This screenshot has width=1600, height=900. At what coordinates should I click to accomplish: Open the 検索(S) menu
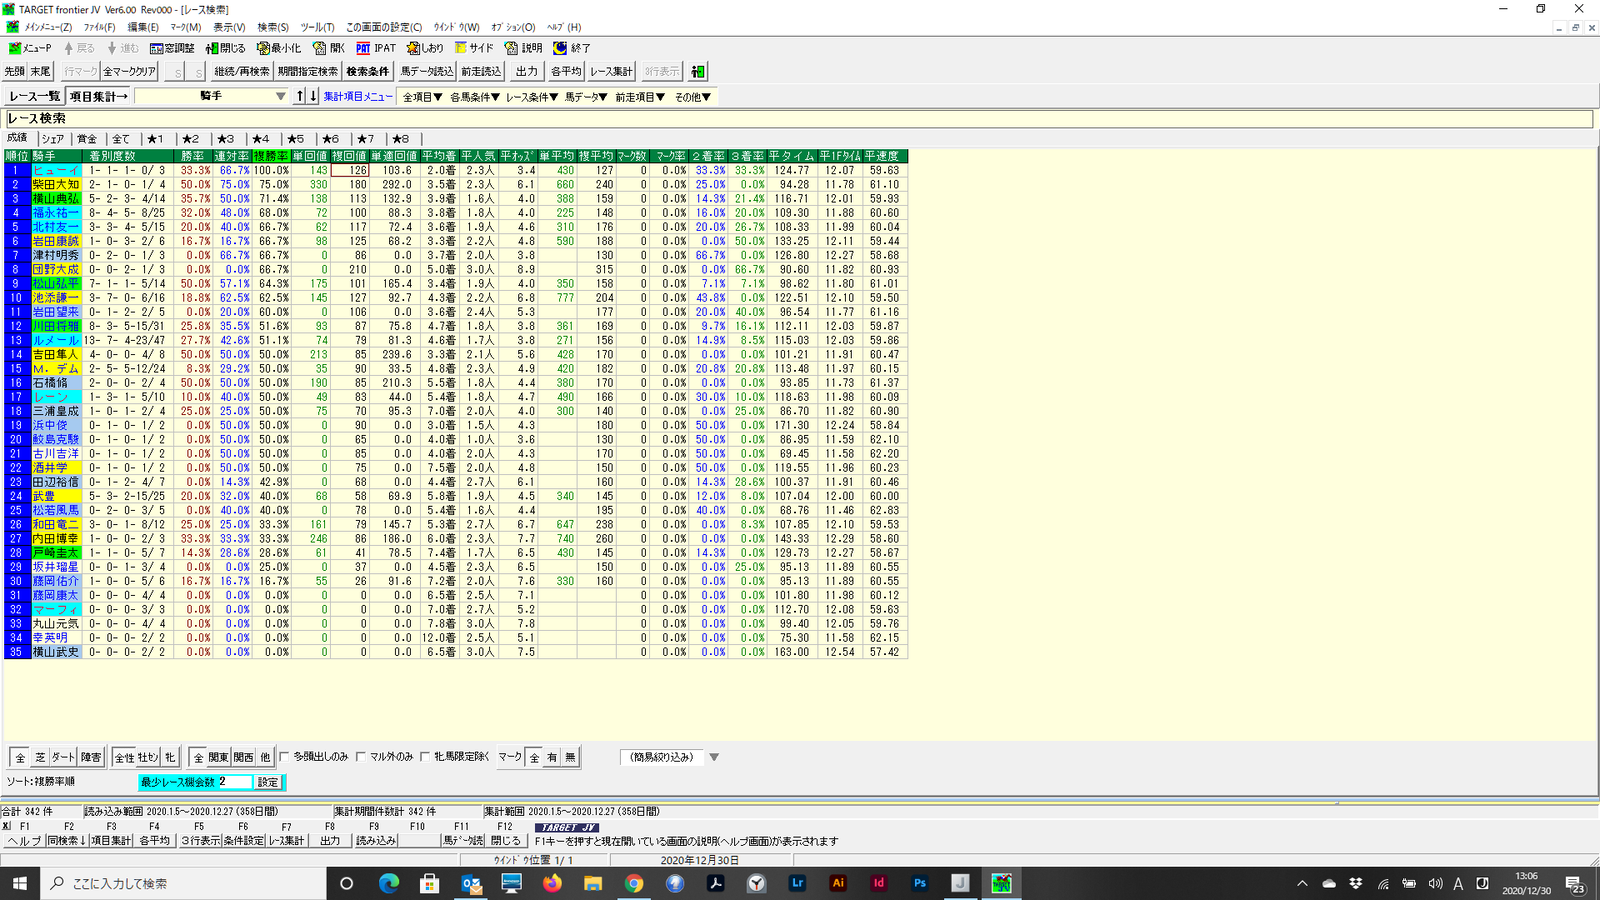click(x=272, y=27)
